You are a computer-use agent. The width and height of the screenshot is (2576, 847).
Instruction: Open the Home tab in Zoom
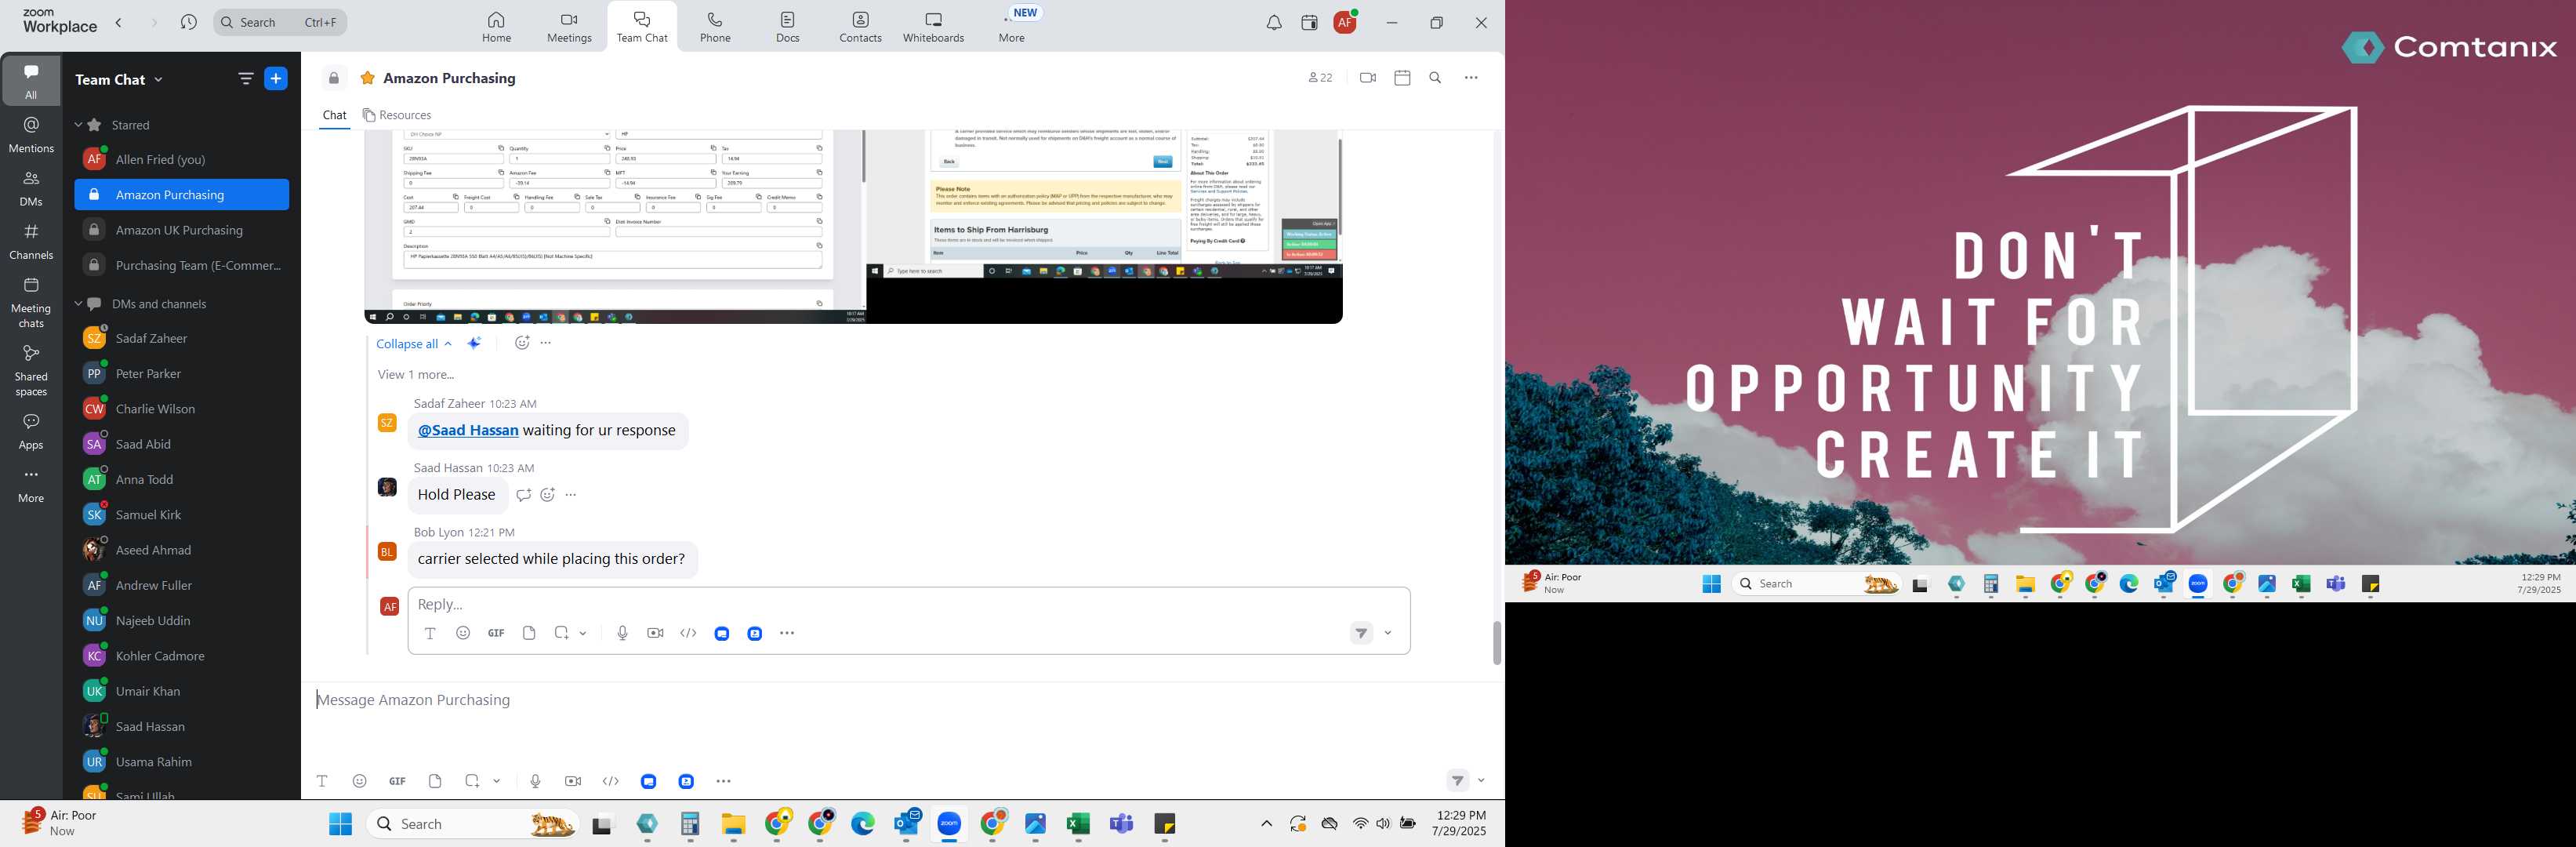[x=496, y=27]
